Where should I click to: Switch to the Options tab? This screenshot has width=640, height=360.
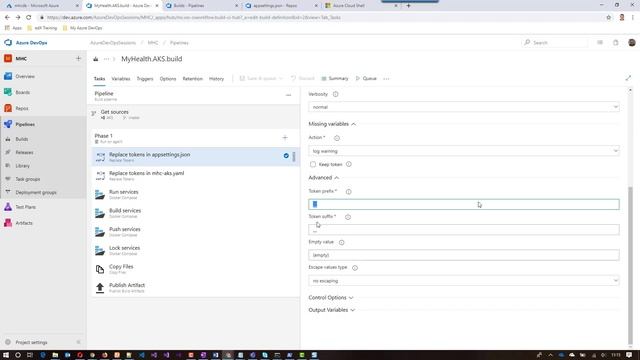click(168, 78)
